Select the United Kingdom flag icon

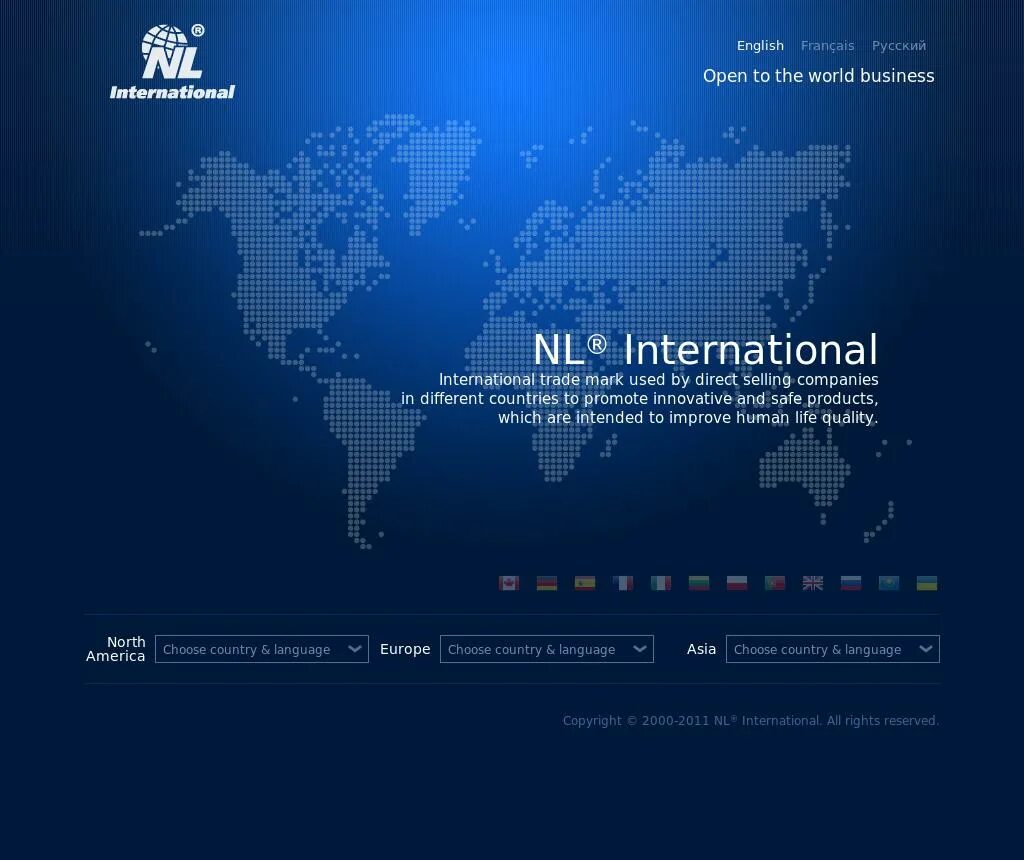pos(812,583)
